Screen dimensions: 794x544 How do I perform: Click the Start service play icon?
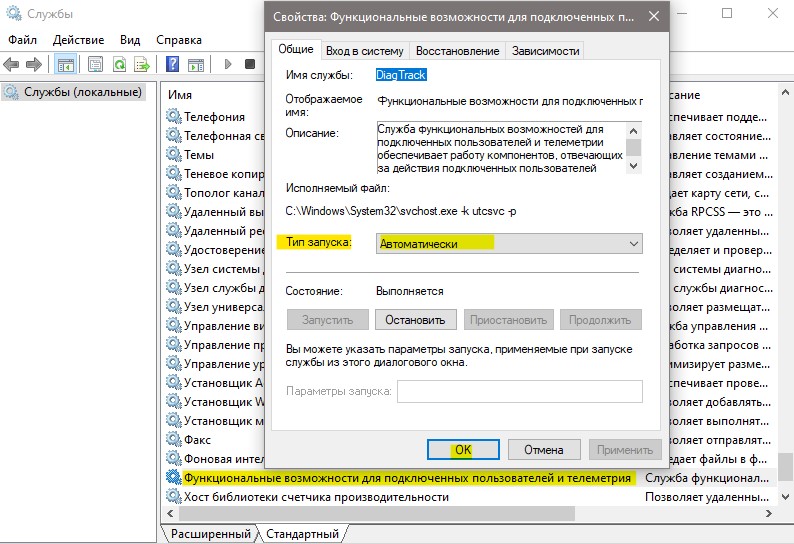tap(228, 64)
